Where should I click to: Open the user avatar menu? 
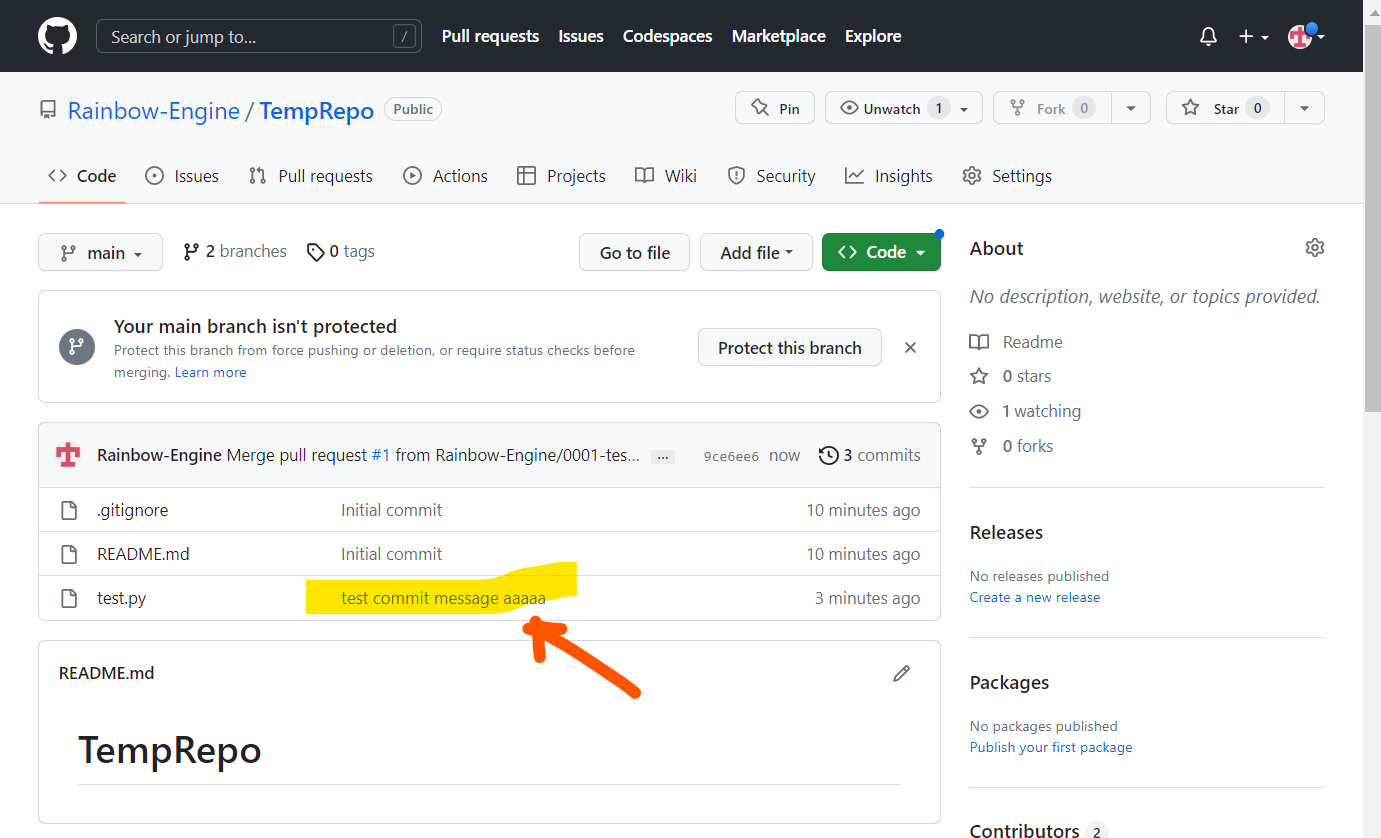tap(1306, 37)
